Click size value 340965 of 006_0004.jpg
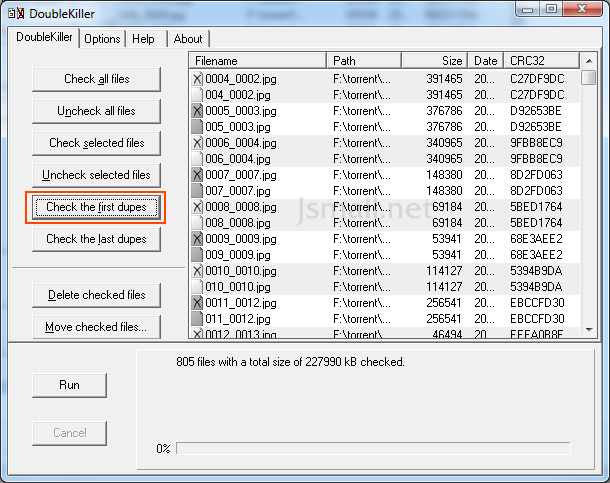The image size is (610, 483). pyautogui.click(x=444, y=159)
